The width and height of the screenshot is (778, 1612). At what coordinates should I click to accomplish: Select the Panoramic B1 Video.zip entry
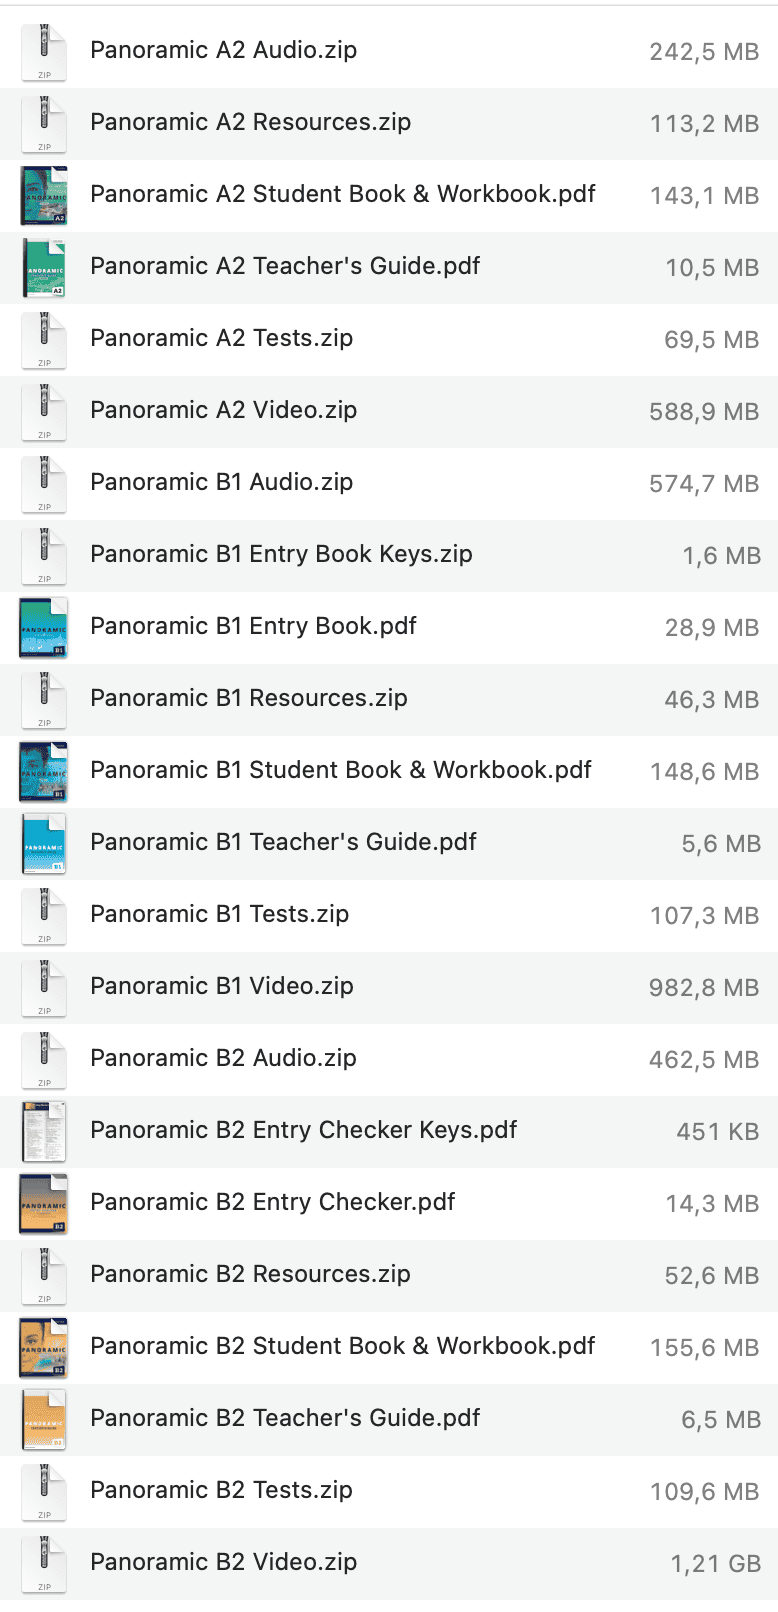coord(389,988)
